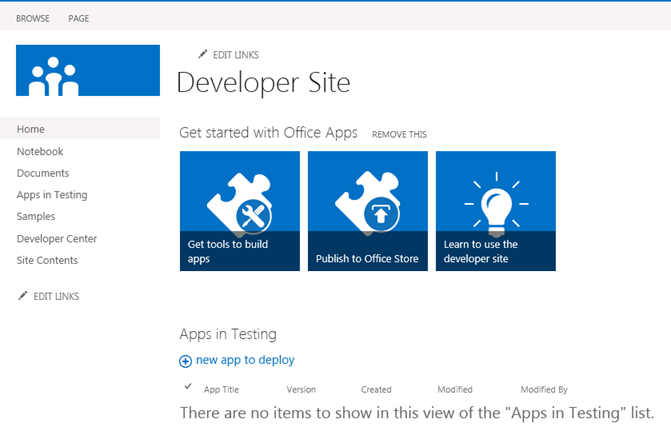Open the Apps in Testing web part heading

(228, 334)
